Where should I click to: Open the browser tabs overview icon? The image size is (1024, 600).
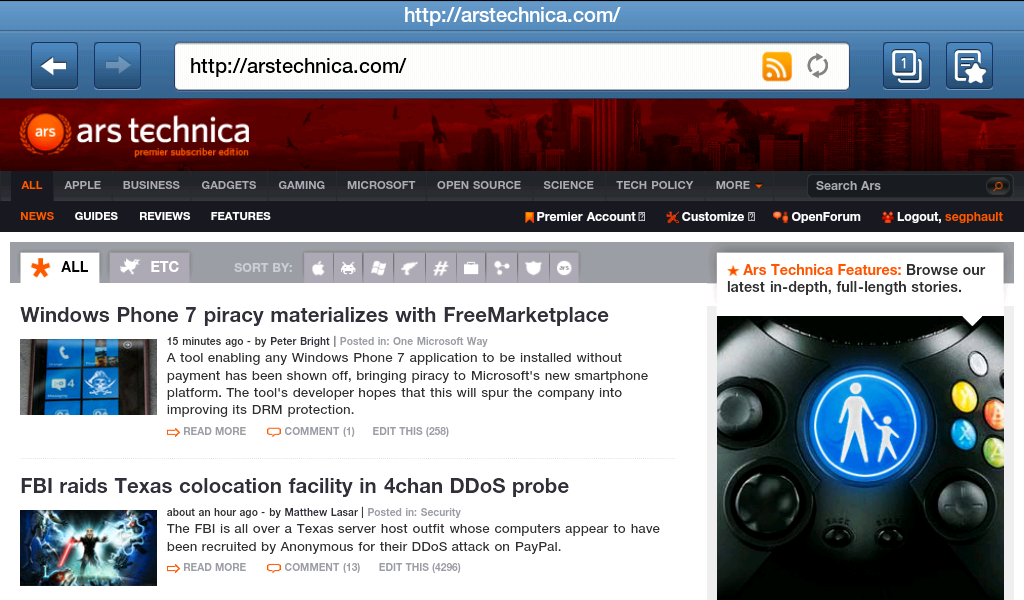(906, 65)
